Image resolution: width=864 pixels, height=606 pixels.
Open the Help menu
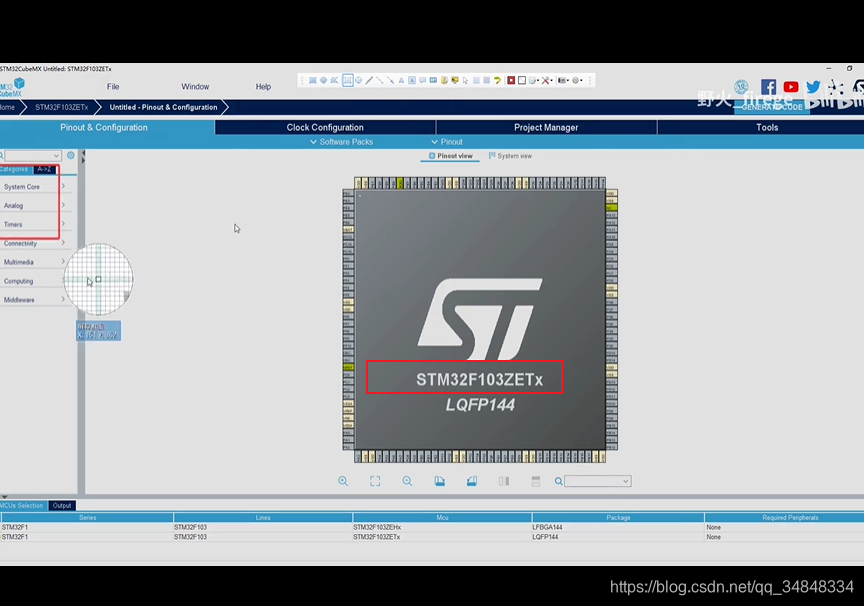pyautogui.click(x=263, y=86)
